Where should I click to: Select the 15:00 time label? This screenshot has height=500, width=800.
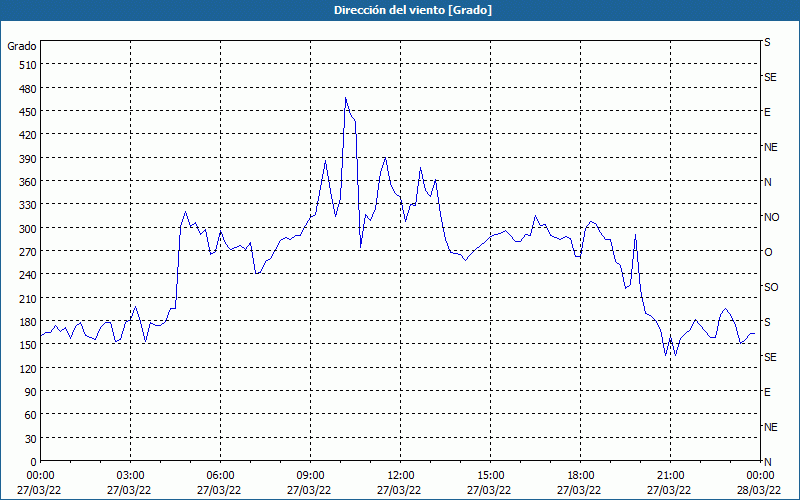[490, 476]
